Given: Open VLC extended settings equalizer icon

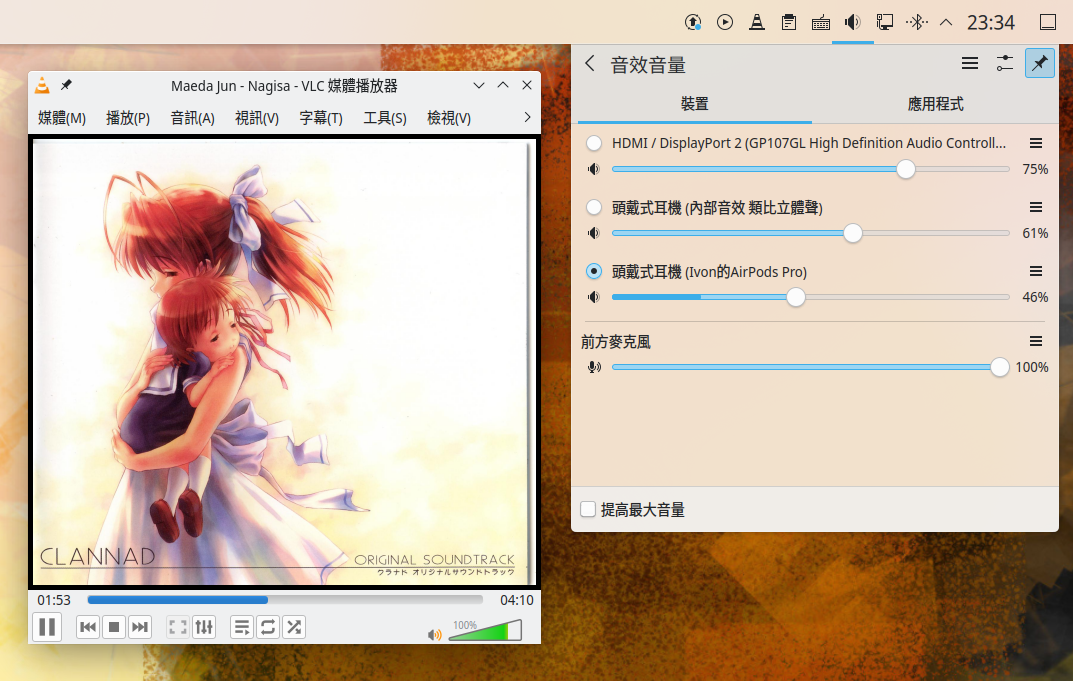Looking at the screenshot, I should (204, 627).
